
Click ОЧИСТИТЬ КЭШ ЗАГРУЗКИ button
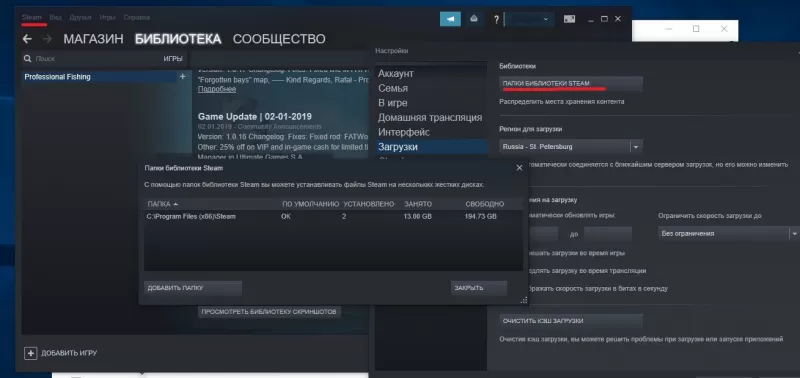click(x=571, y=321)
